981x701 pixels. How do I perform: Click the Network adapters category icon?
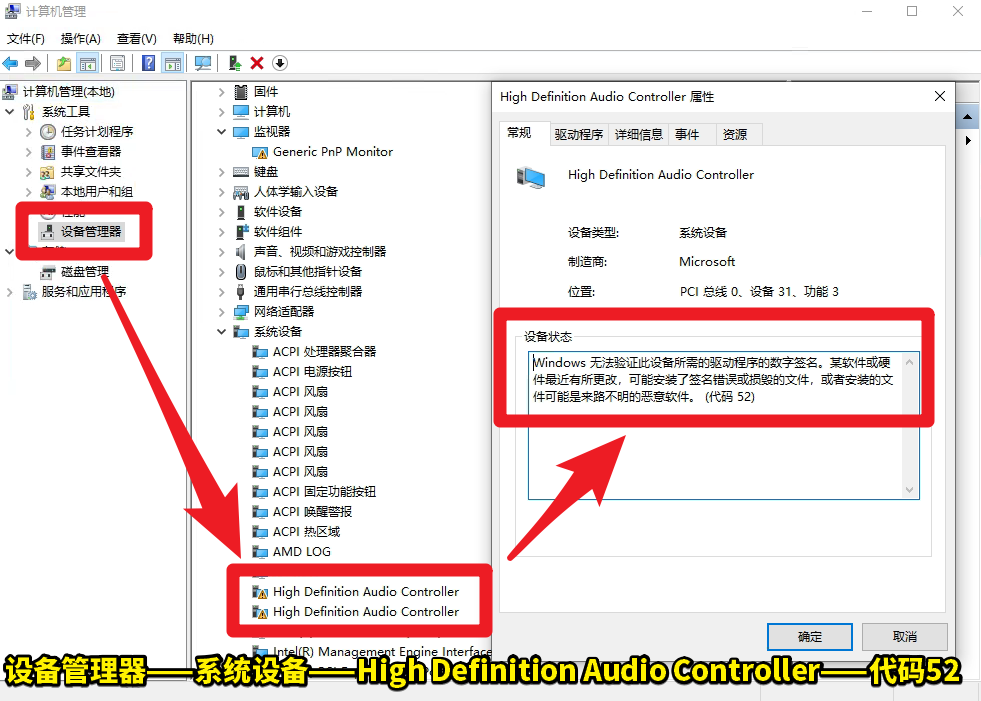pyautogui.click(x=241, y=312)
